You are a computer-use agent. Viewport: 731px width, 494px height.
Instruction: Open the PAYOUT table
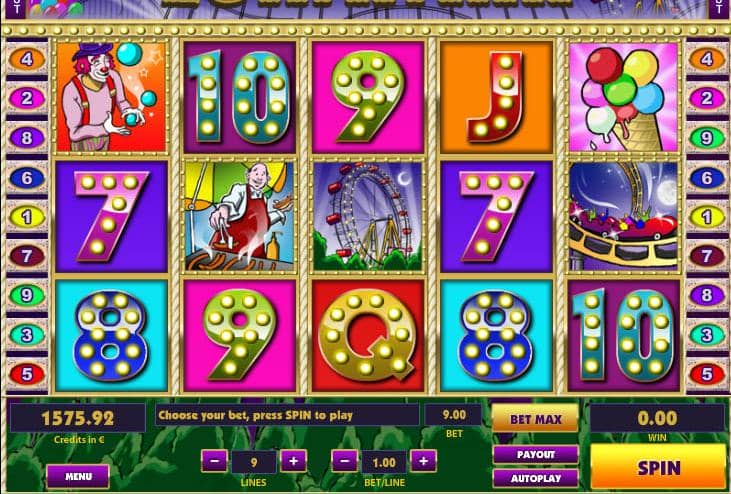click(x=536, y=454)
